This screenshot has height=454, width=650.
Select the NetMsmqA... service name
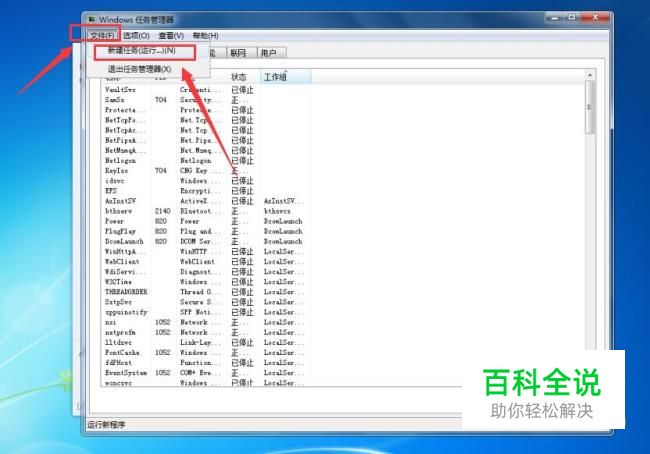[125, 151]
